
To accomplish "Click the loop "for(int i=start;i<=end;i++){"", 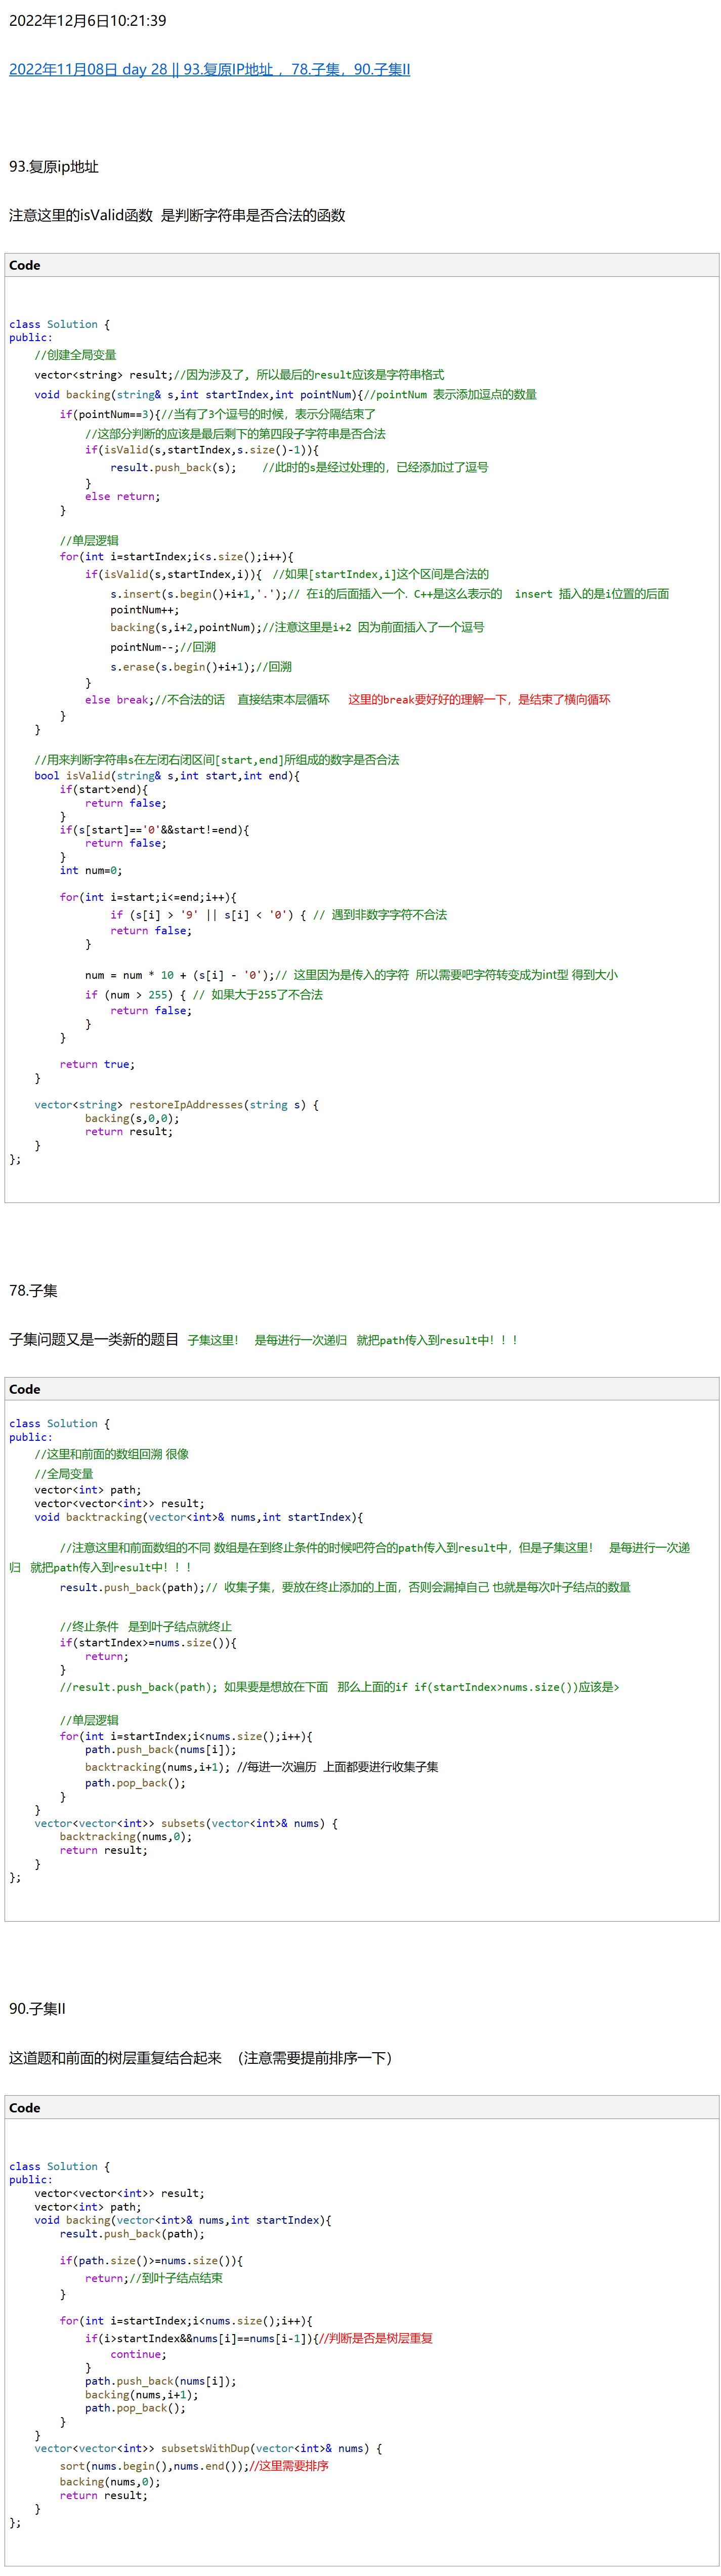I will [x=148, y=898].
